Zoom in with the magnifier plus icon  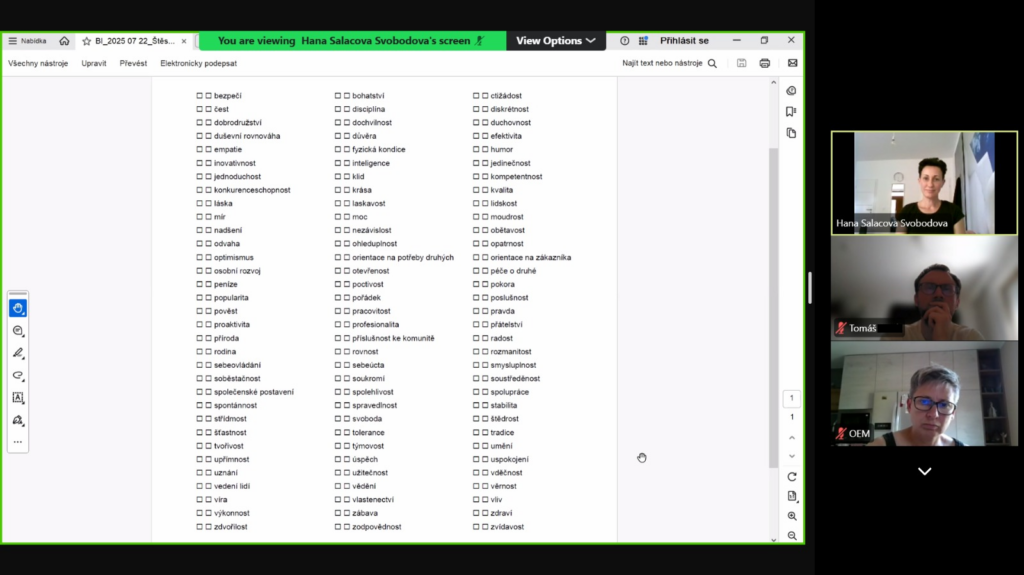pyautogui.click(x=792, y=516)
